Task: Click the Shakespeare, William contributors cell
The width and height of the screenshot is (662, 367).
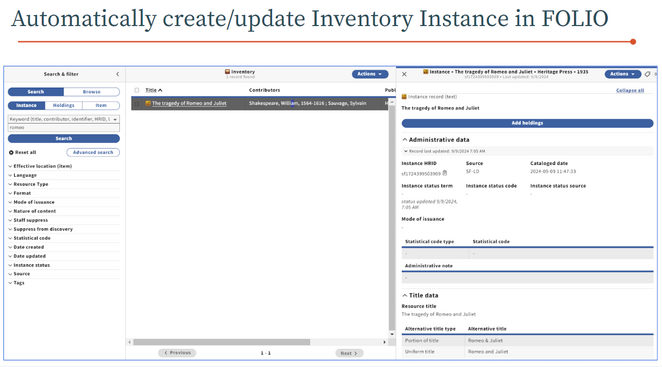Action: pos(307,103)
